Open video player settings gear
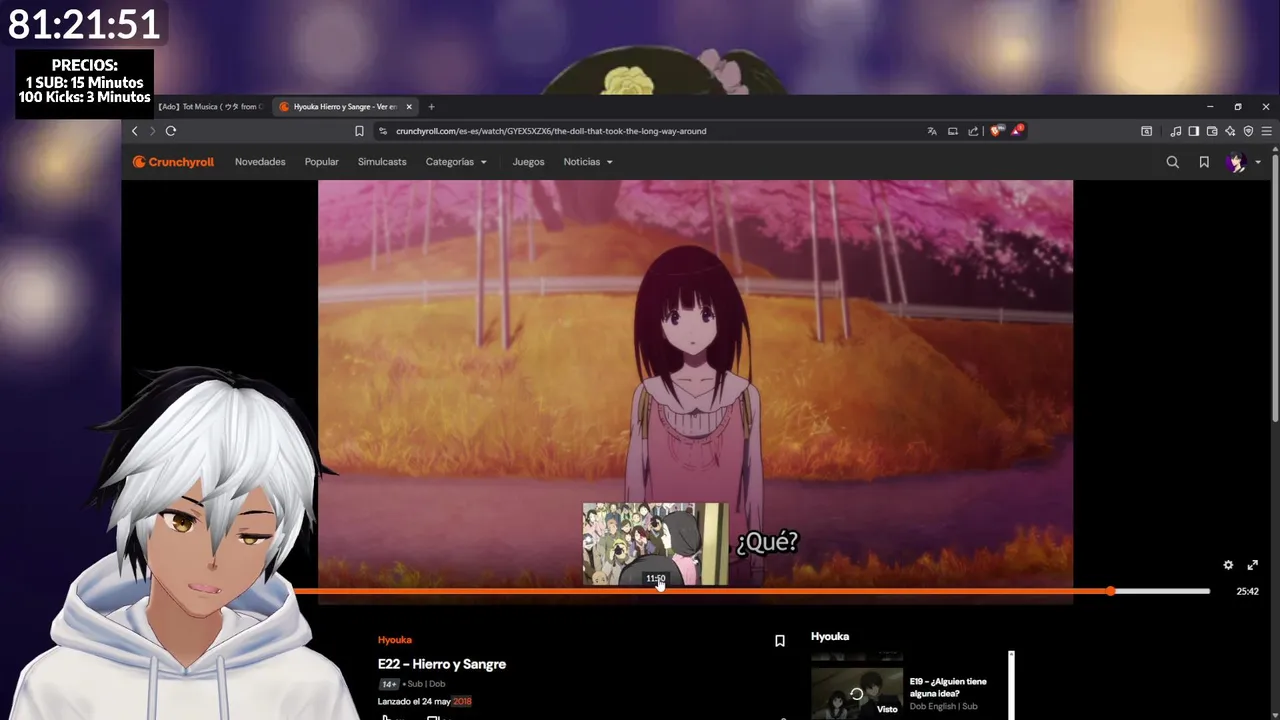The height and width of the screenshot is (720, 1280). [x=1228, y=565]
